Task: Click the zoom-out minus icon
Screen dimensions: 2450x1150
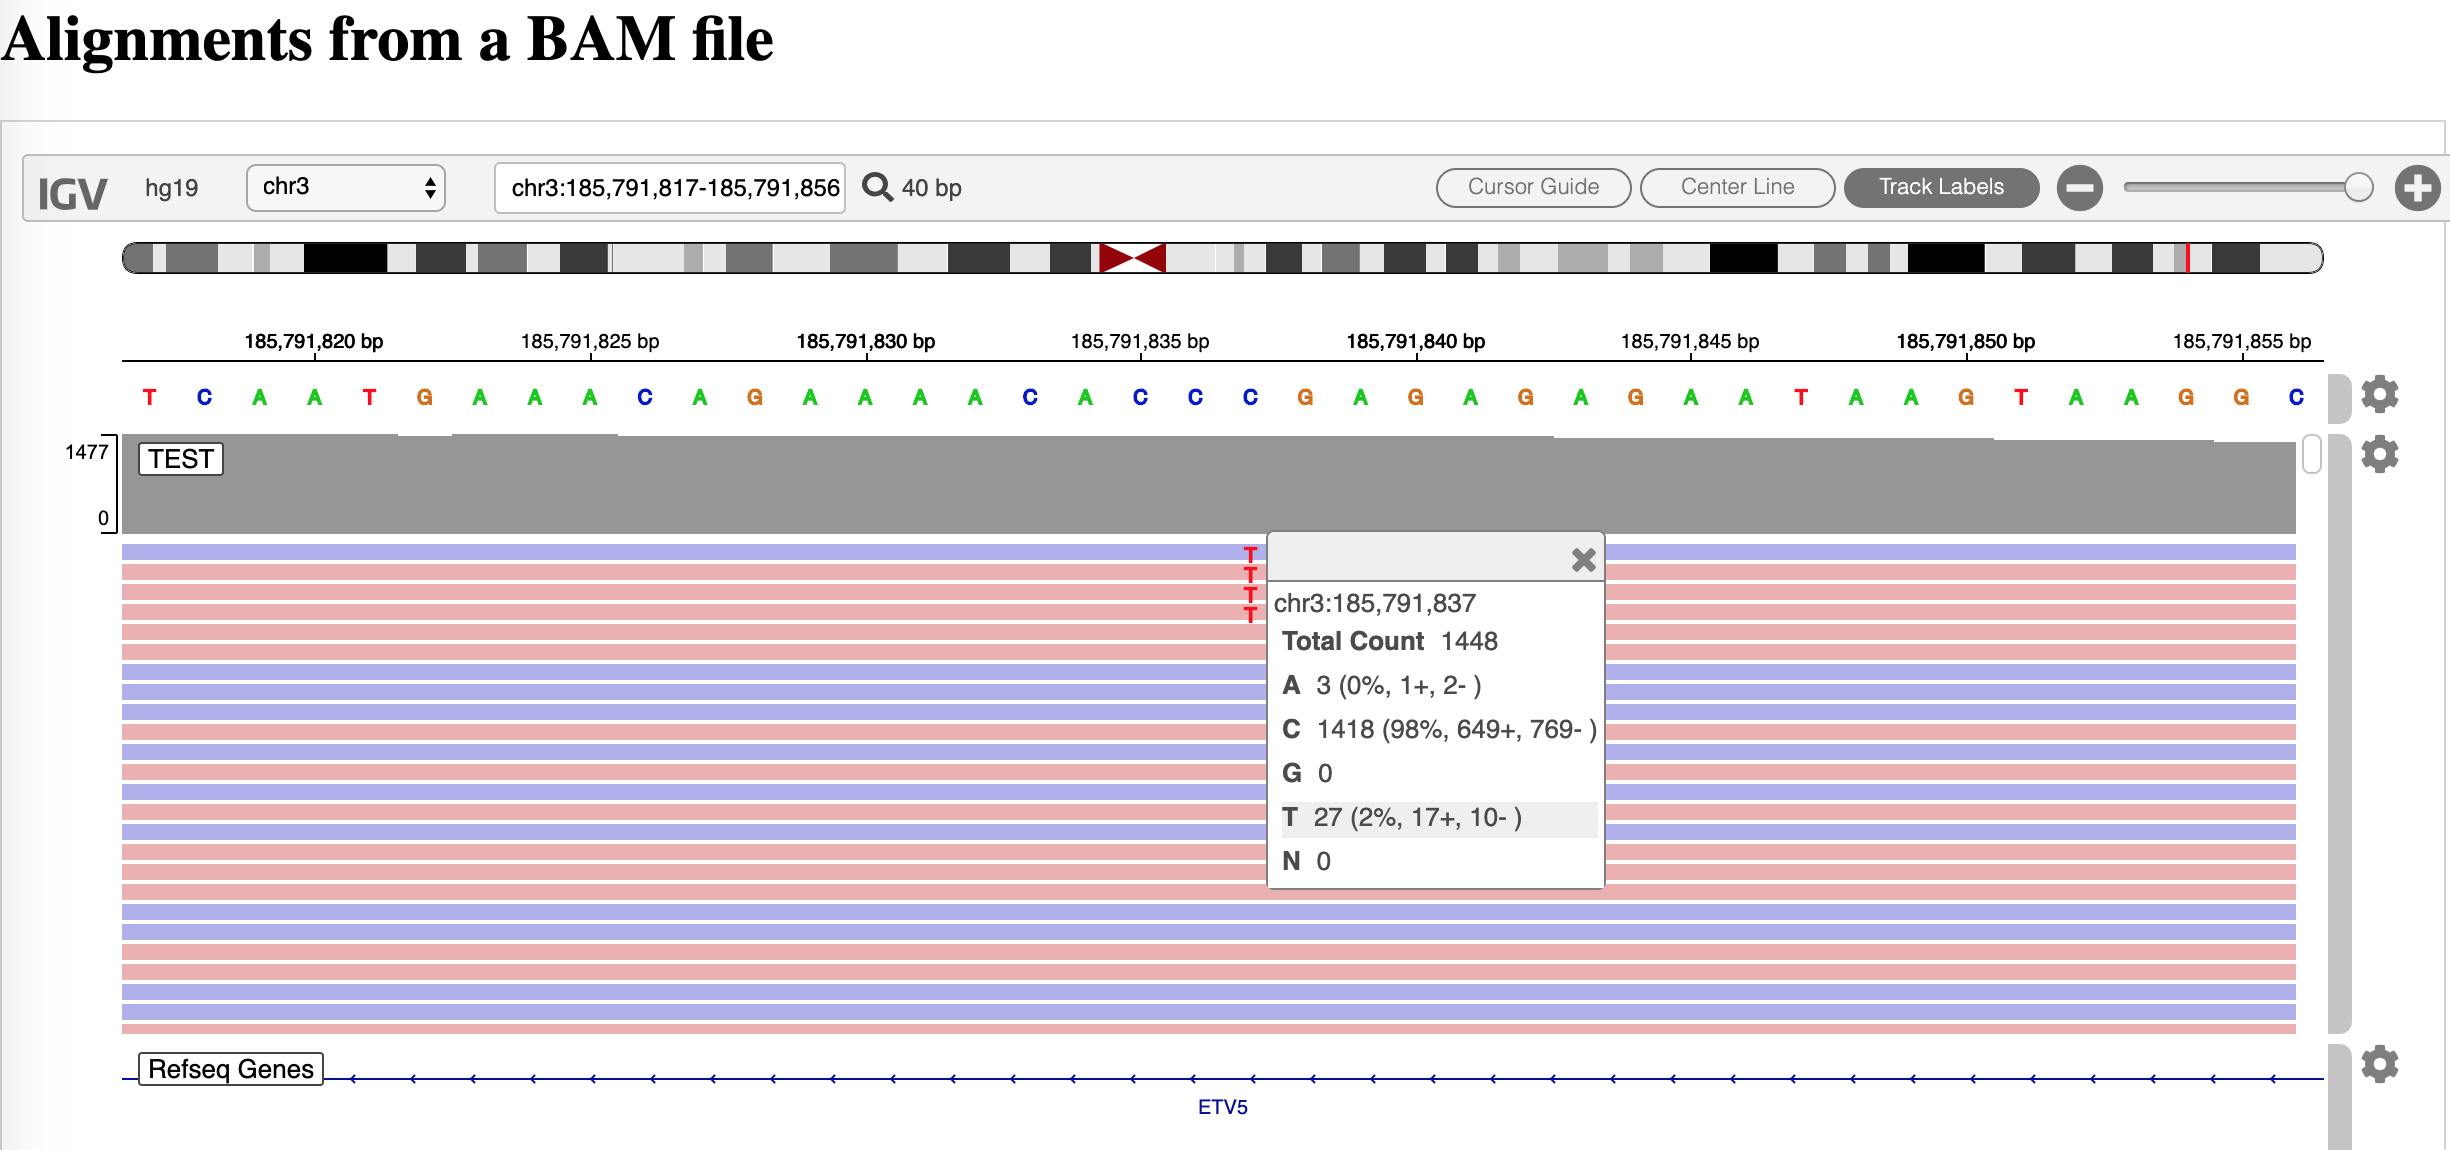Action: pyautogui.click(x=2080, y=187)
